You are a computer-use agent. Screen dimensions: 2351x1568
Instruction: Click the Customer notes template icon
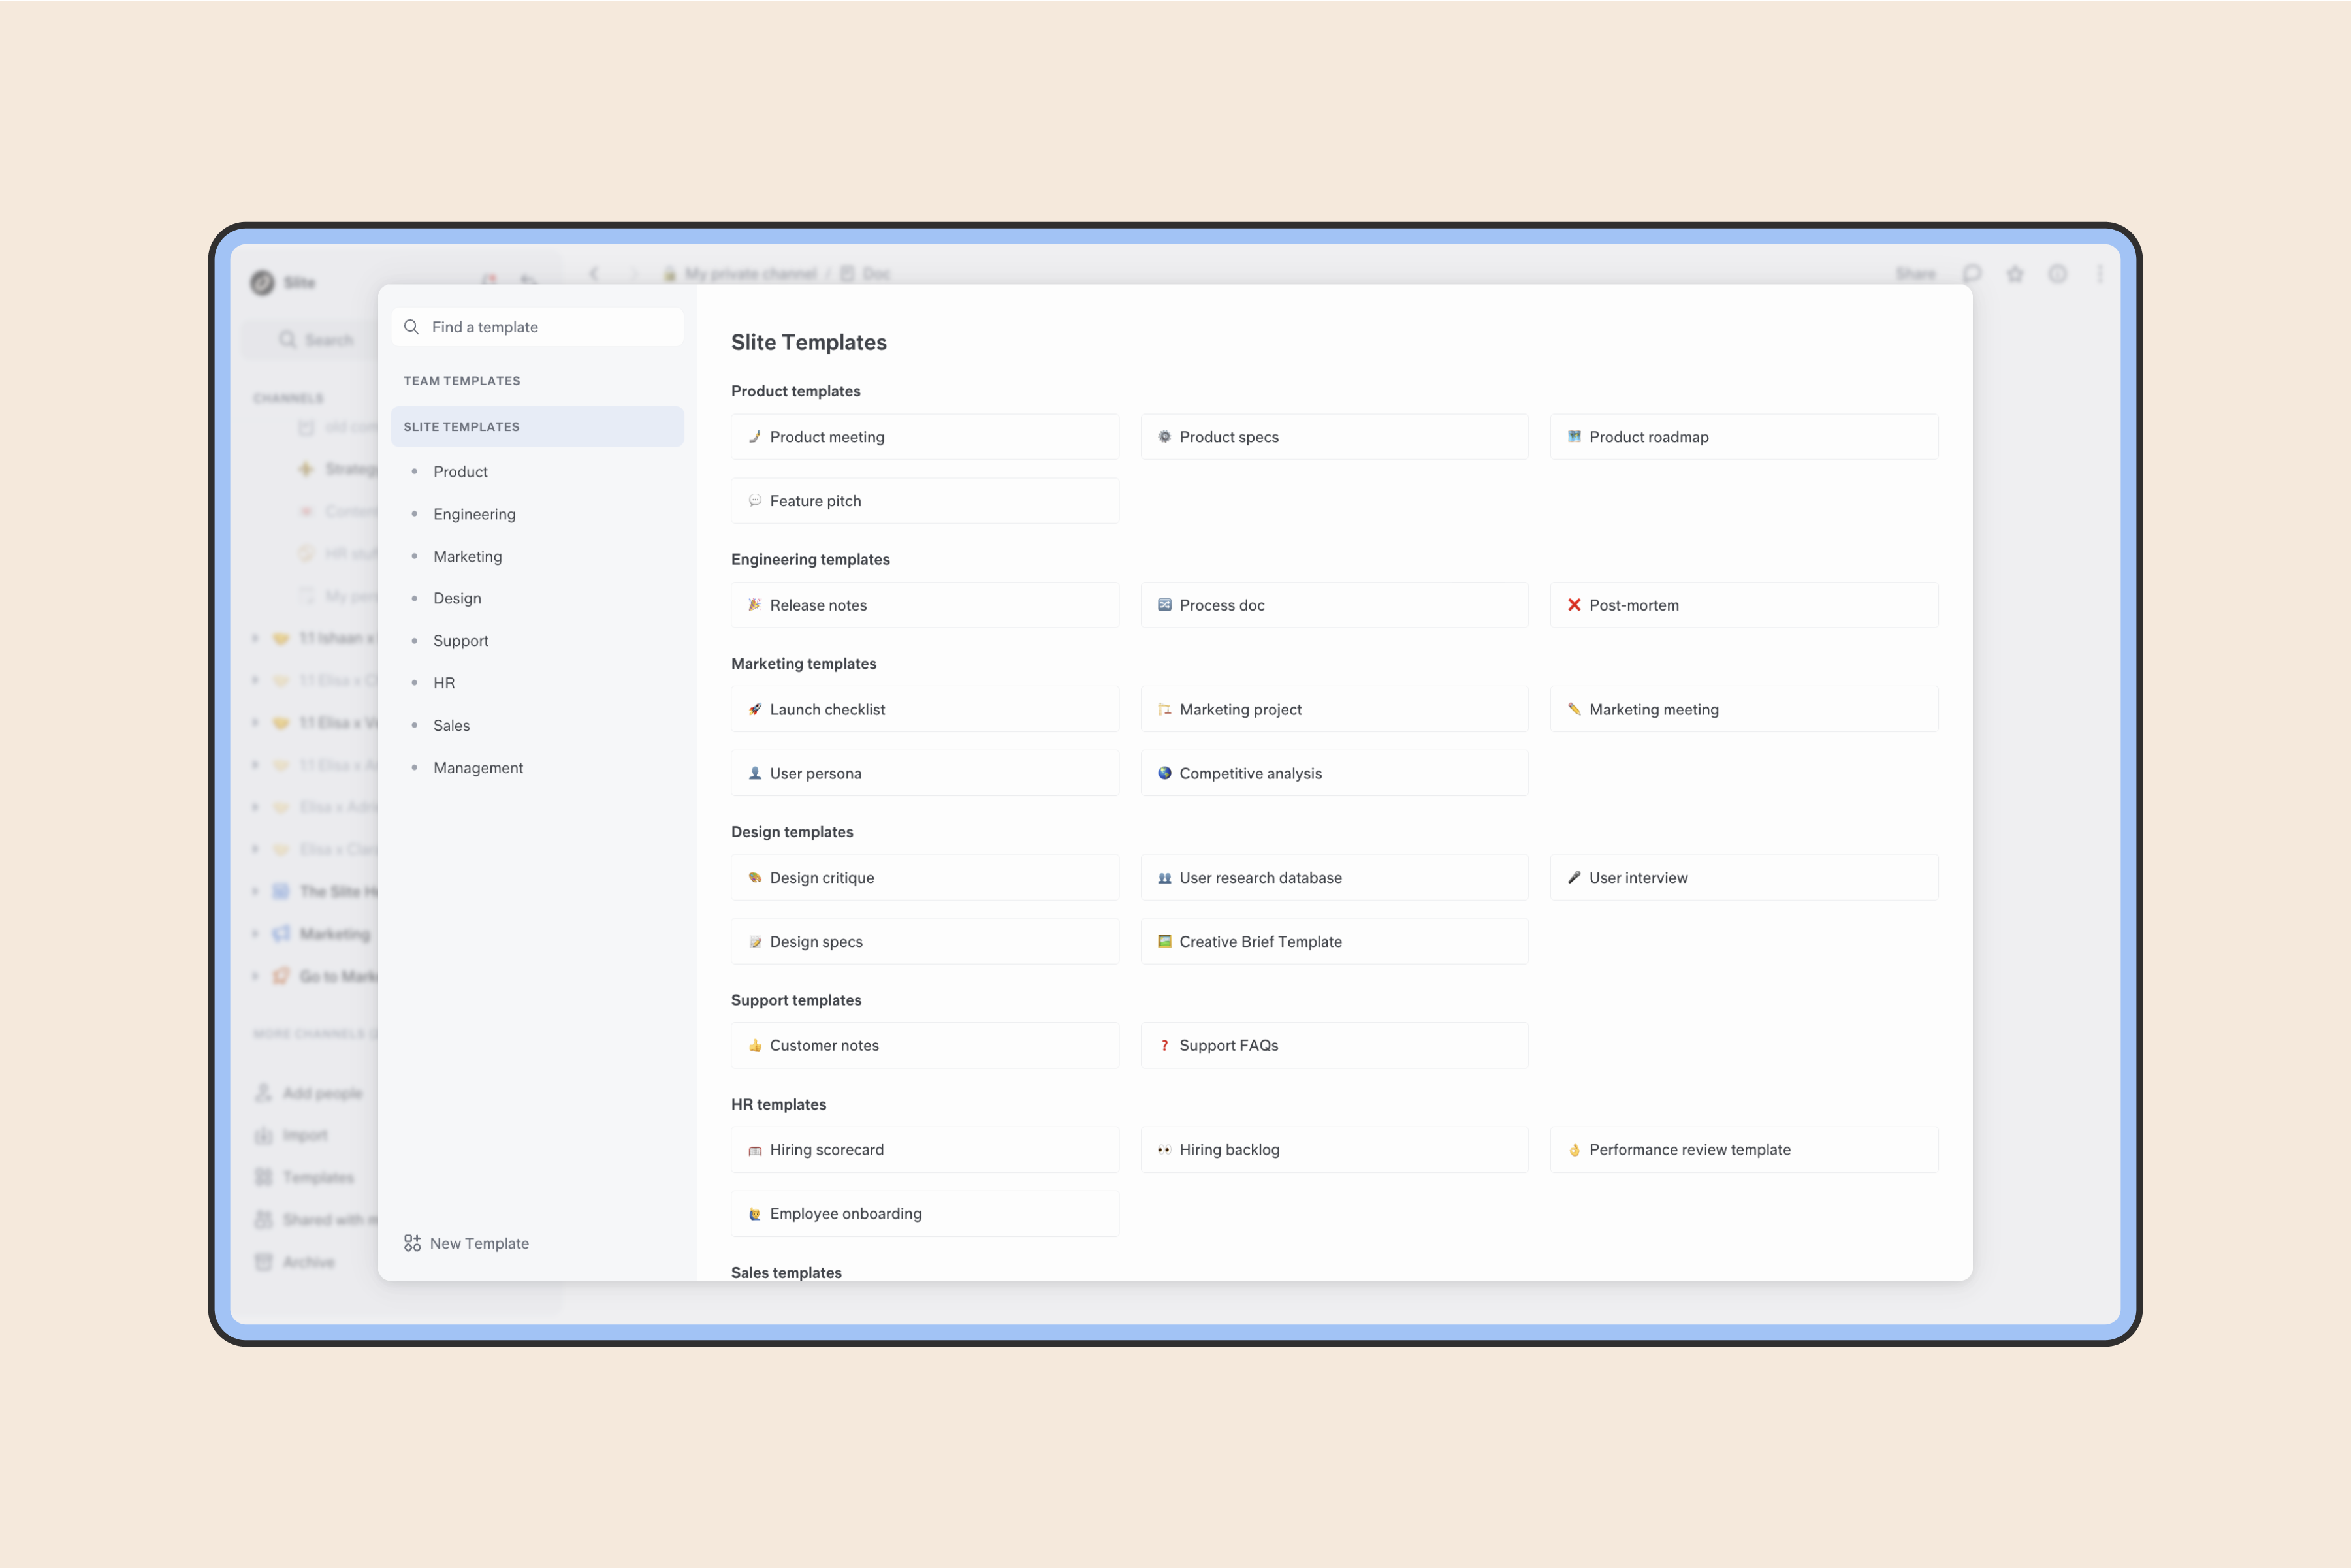756,1045
